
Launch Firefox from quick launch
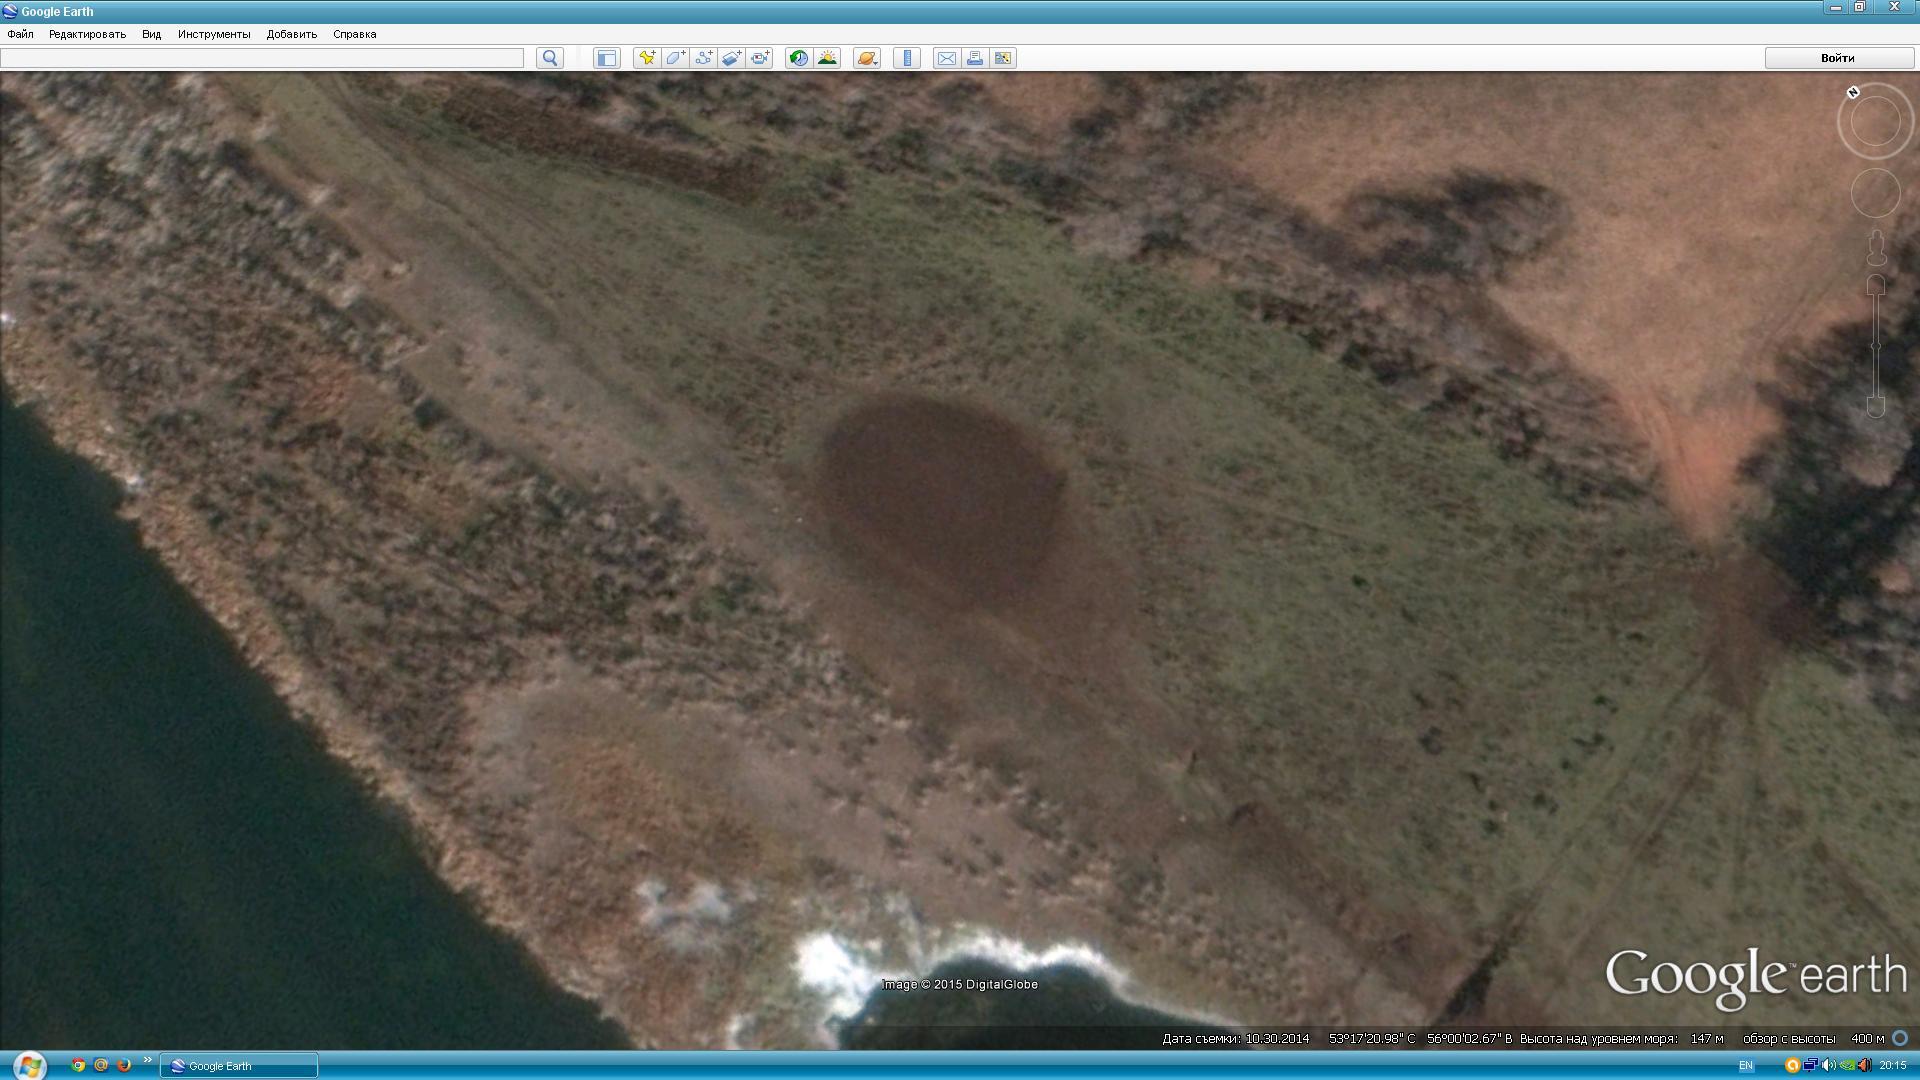(124, 1066)
